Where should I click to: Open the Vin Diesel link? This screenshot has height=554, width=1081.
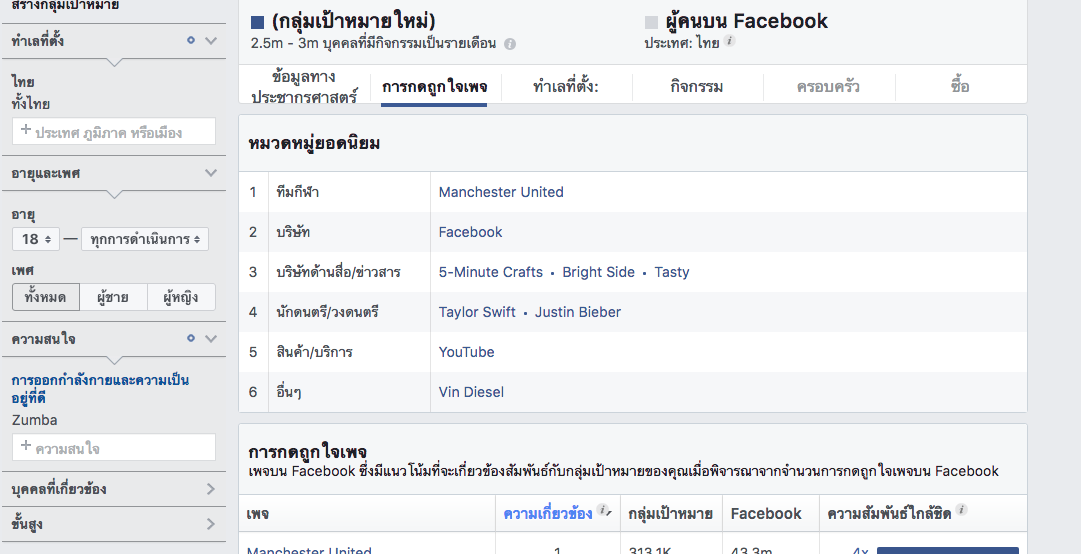[472, 392]
